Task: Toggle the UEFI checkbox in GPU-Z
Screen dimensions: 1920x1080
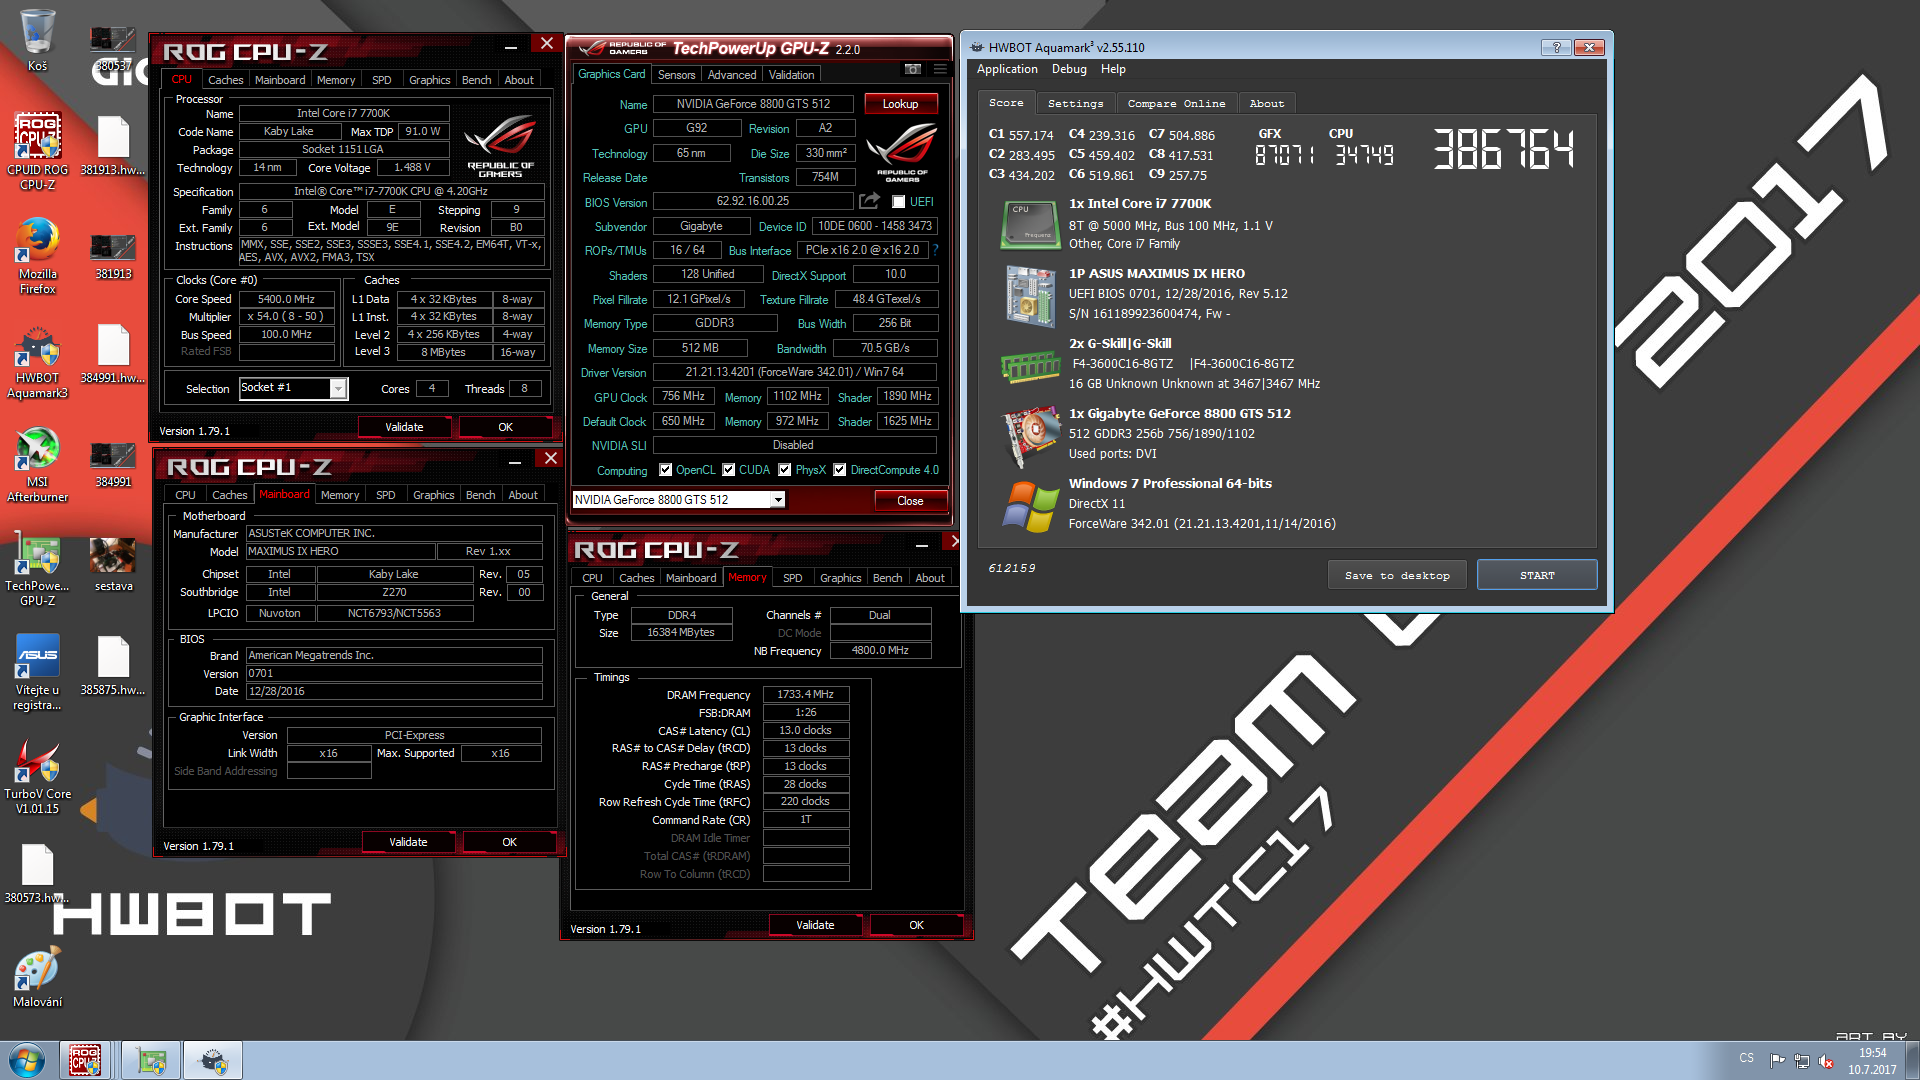Action: coord(898,202)
